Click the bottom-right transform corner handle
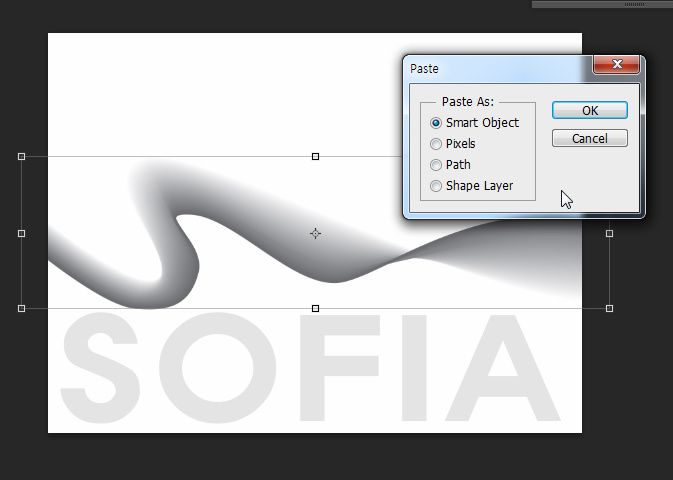This screenshot has height=480, width=673. pos(609,308)
